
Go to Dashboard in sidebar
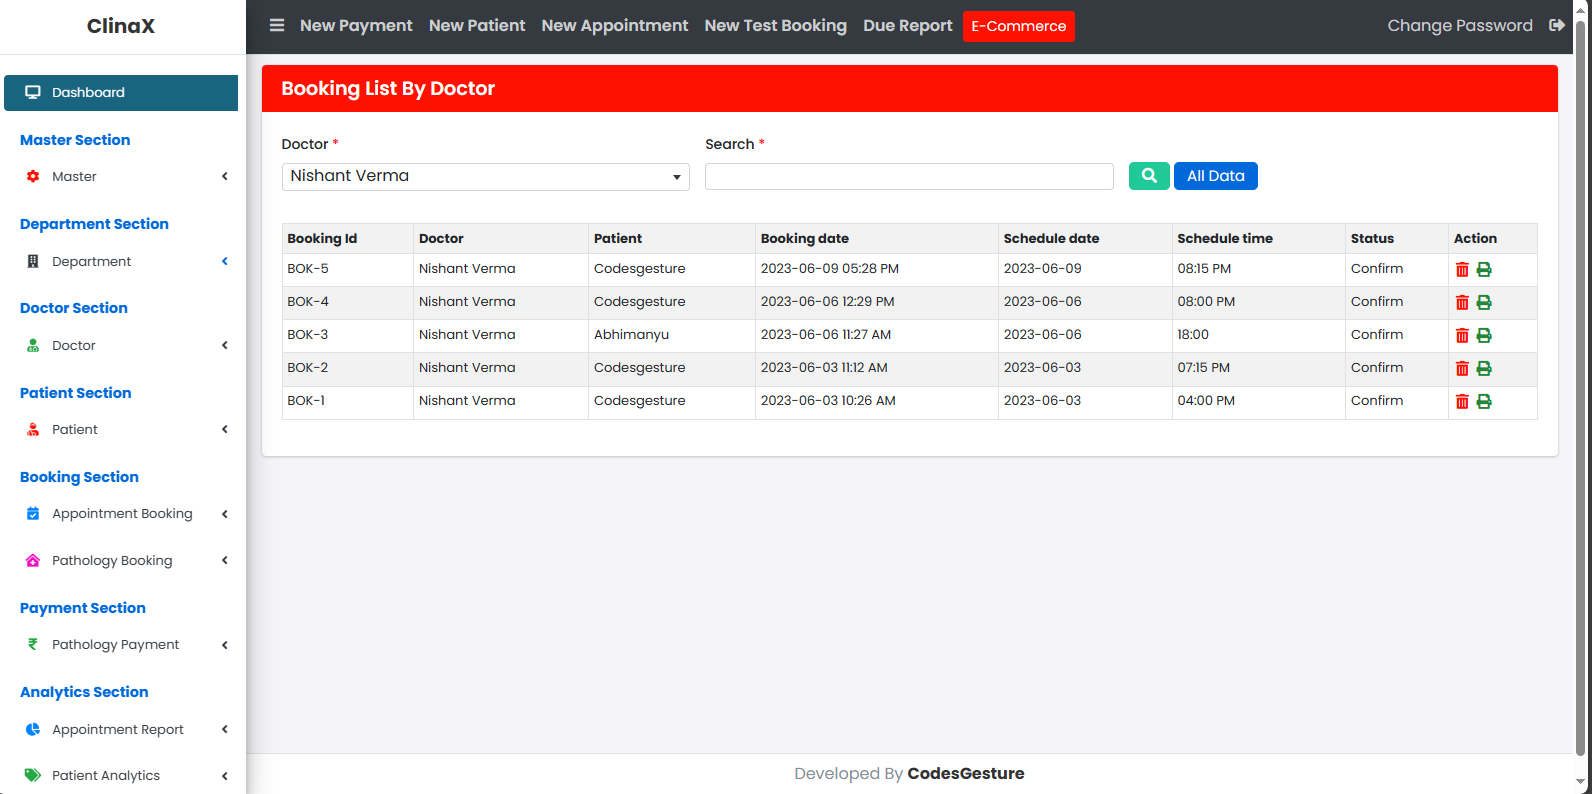pyautogui.click(x=121, y=93)
